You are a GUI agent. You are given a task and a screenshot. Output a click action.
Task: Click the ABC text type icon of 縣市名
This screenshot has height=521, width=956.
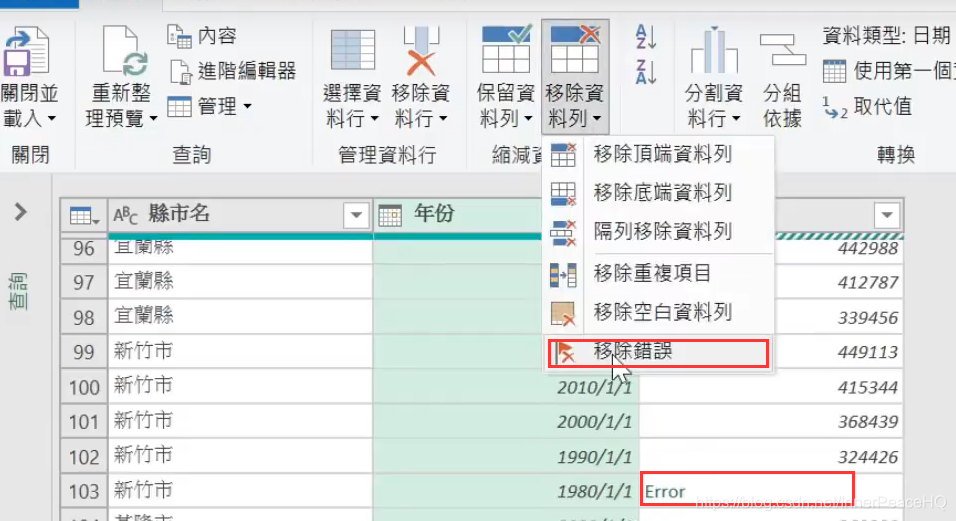coord(125,215)
